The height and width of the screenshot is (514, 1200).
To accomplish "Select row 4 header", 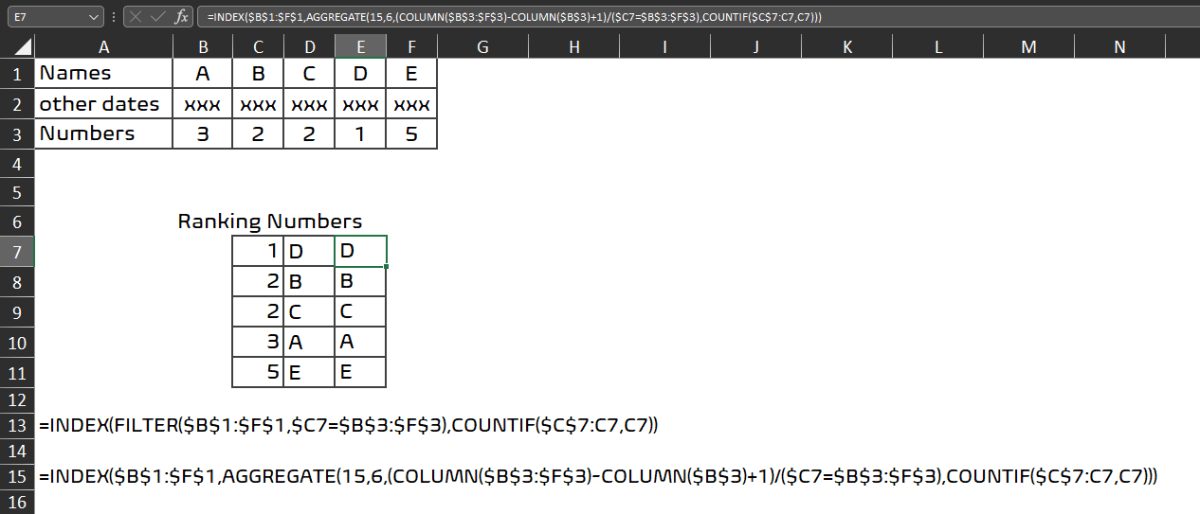I will click(17, 162).
